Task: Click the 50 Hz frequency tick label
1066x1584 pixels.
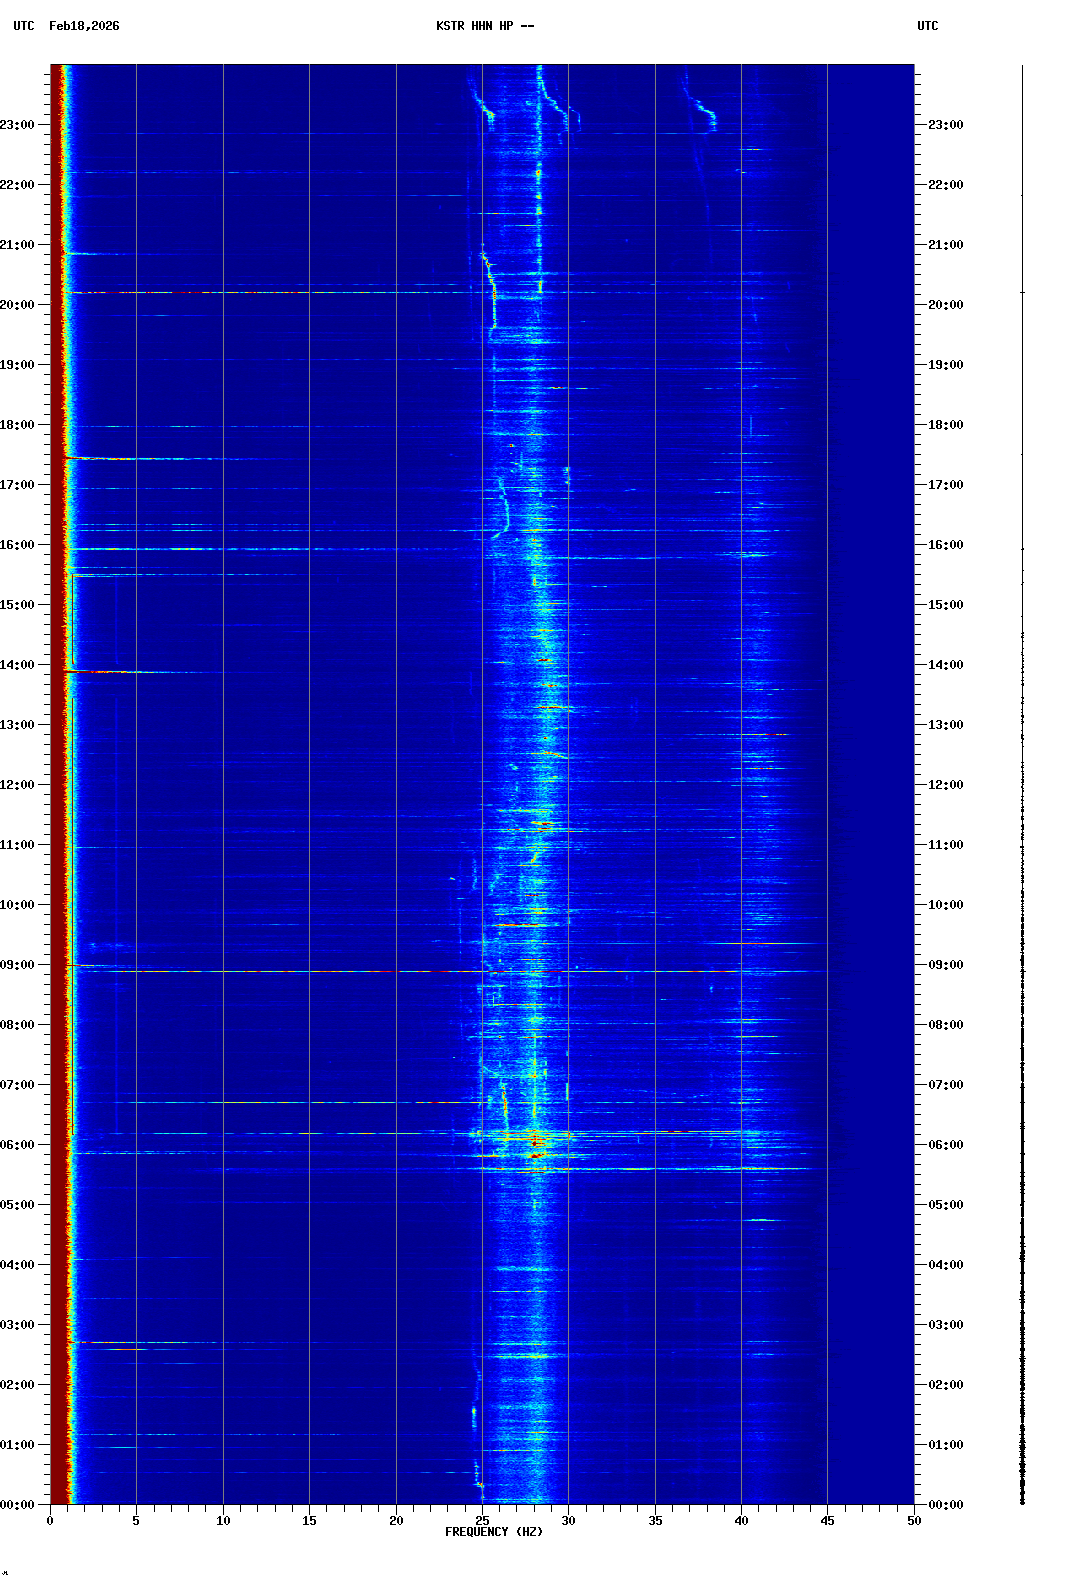Action: pyautogui.click(x=914, y=1520)
